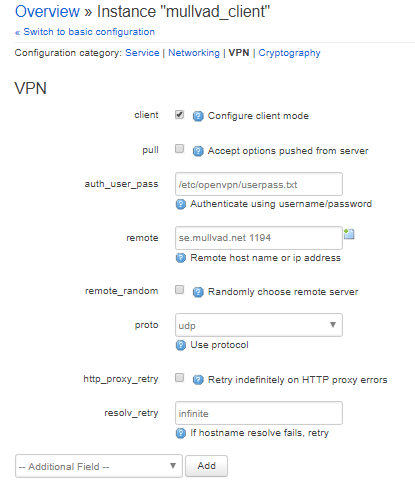Click help icon for Retry indefinitely on HTTP

pos(198,380)
